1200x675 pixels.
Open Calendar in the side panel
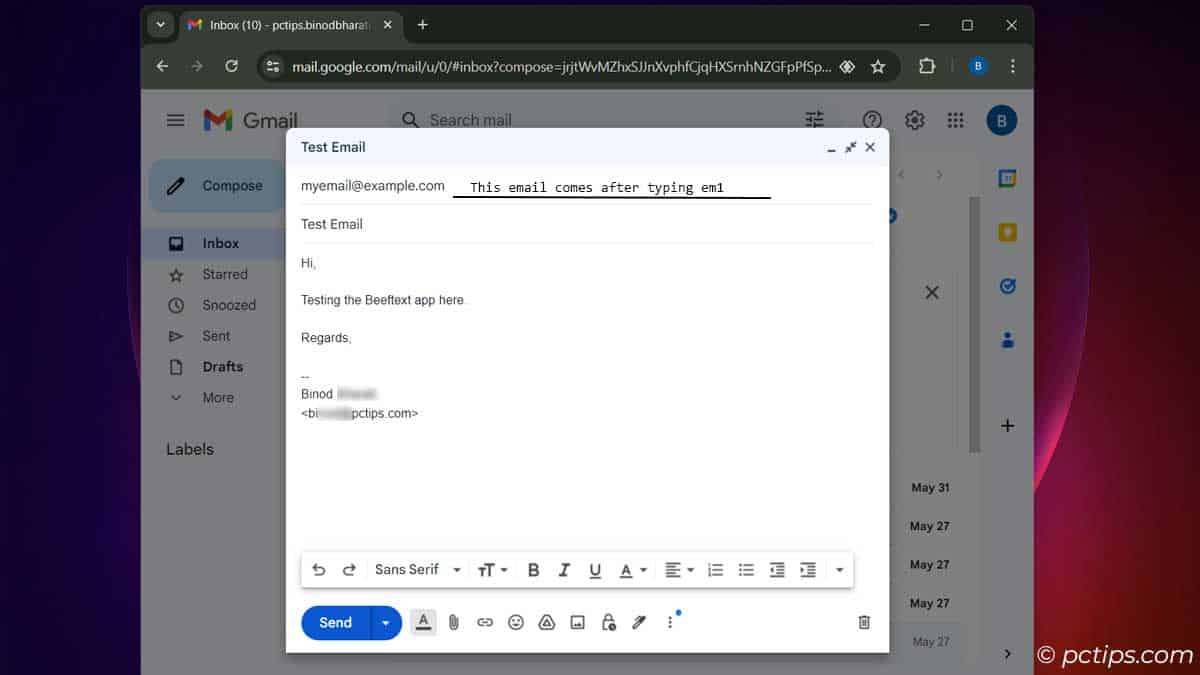point(1007,175)
